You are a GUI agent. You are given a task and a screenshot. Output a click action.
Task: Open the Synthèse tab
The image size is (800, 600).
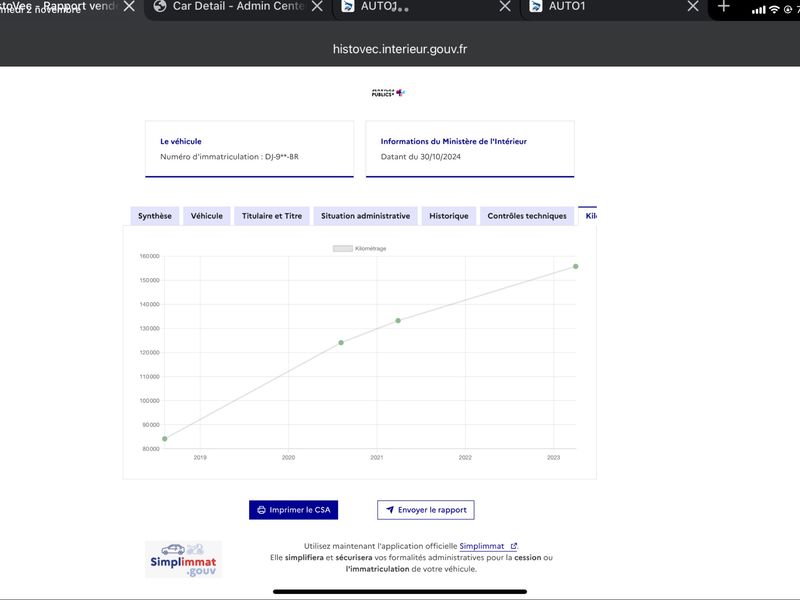[155, 216]
